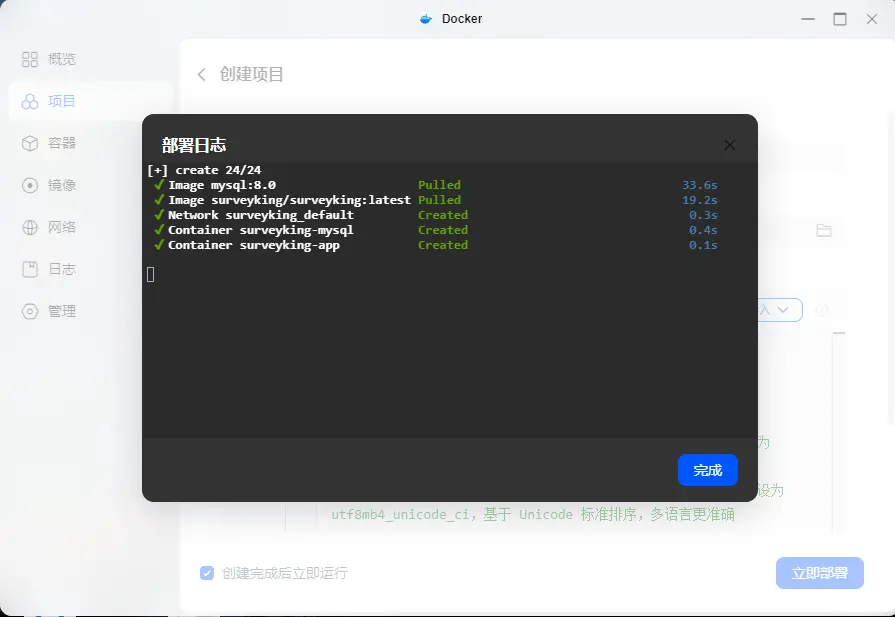This screenshot has height=617, width=895.
Task: Click the 创建项目 page title
Action: point(251,74)
